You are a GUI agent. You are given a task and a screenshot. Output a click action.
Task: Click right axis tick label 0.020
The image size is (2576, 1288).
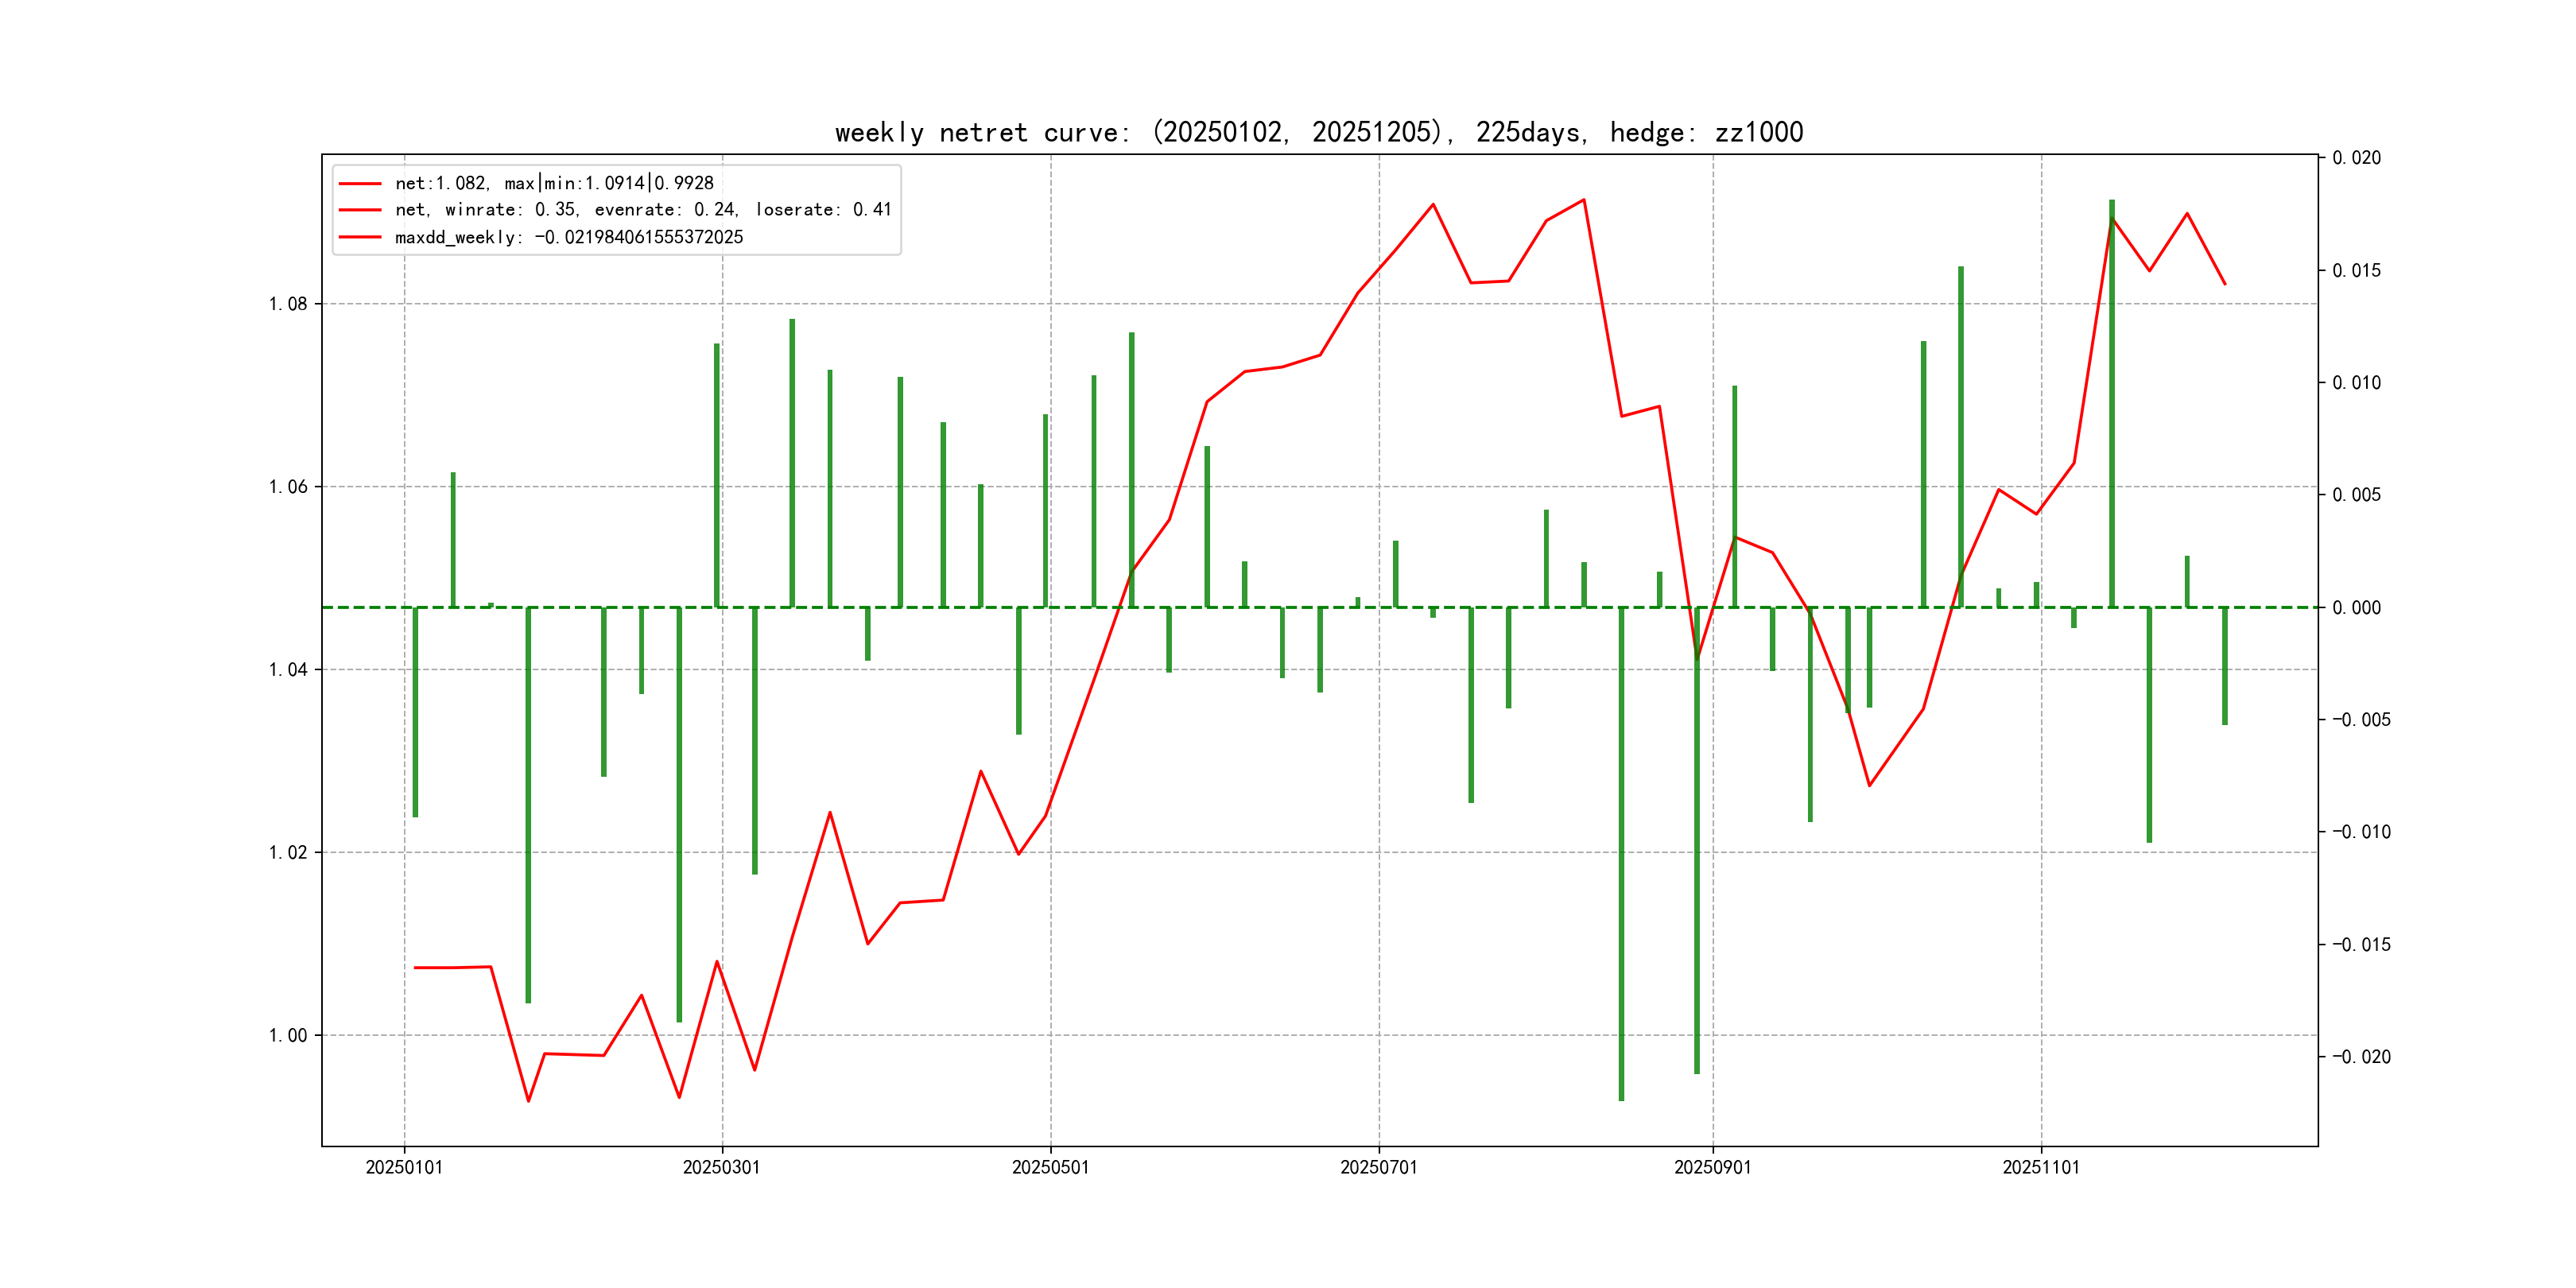(x=2356, y=158)
